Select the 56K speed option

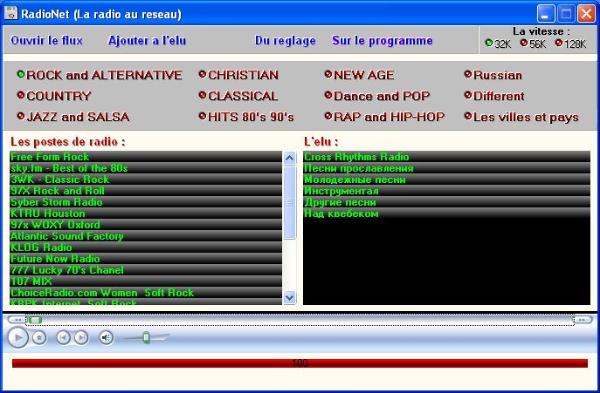(x=533, y=44)
